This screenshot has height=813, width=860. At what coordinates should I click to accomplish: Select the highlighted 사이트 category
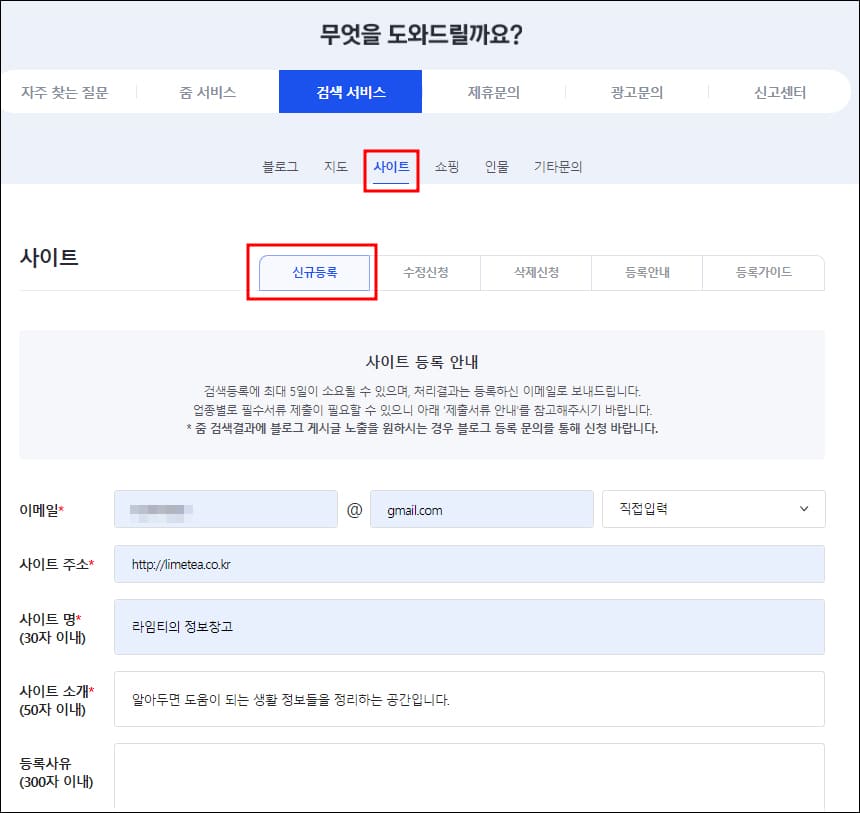[391, 167]
